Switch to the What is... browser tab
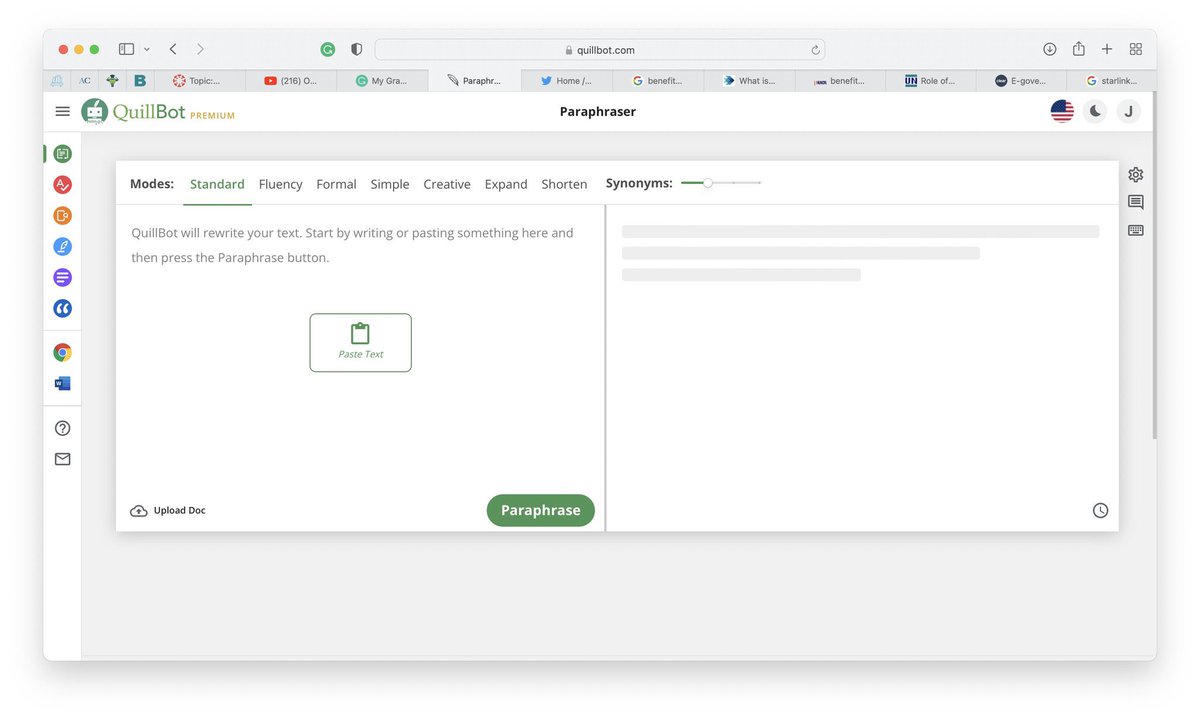The image size is (1200, 718). click(749, 81)
